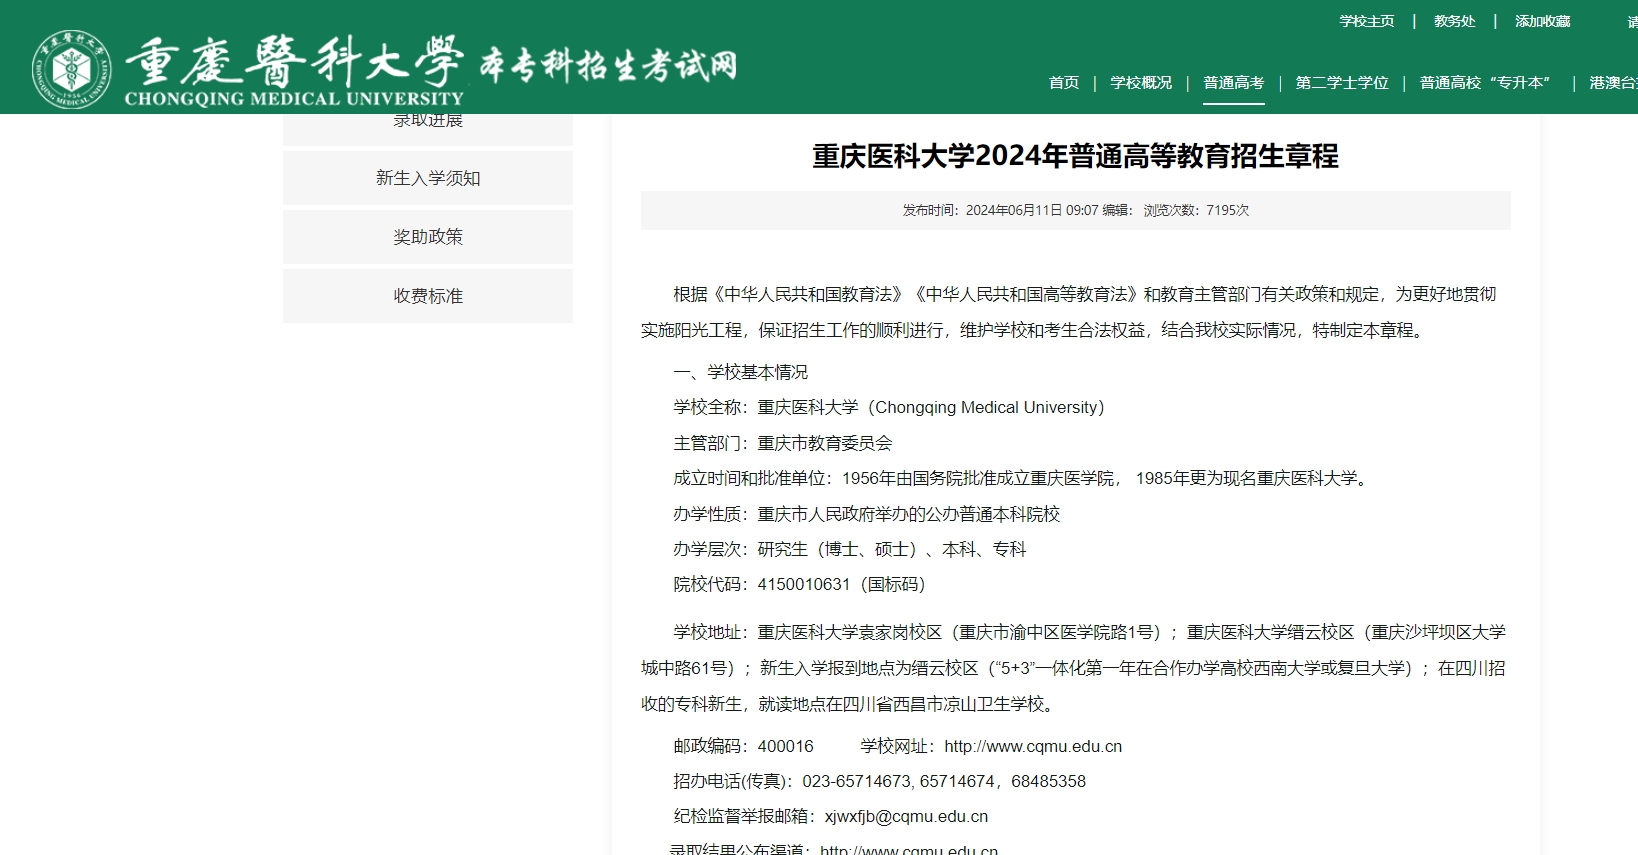Viewport: 1638px width, 855px height.
Task: Click the email xjwxfjb@cqmu.edu.cn
Action: coord(906,817)
